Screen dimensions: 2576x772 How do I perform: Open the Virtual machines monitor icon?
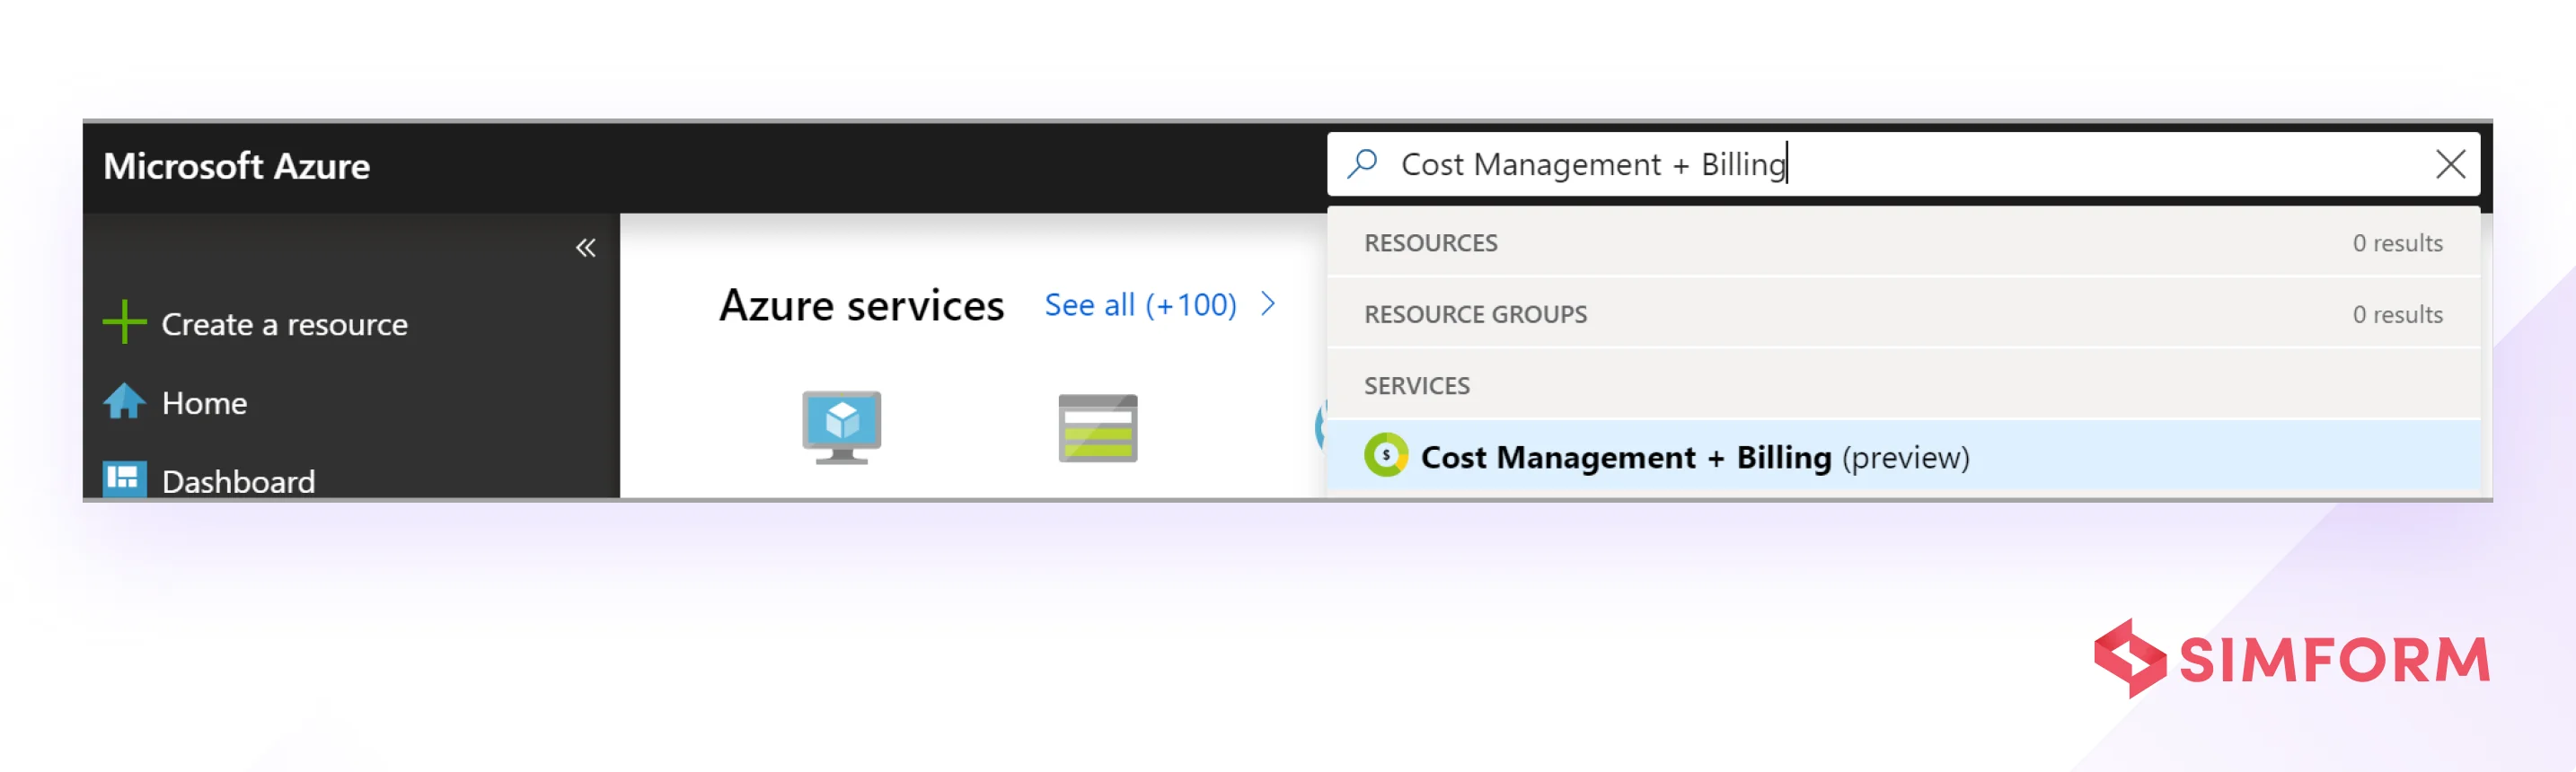tap(842, 428)
